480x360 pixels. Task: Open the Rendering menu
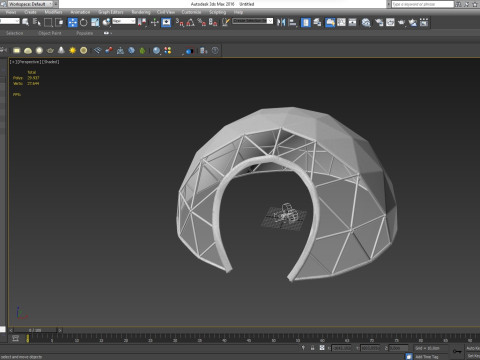[141, 12]
